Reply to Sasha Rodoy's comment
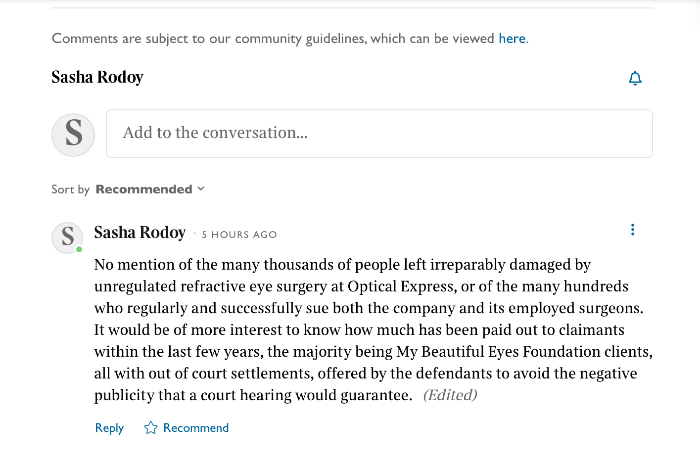The height and width of the screenshot is (460, 700). 109,428
